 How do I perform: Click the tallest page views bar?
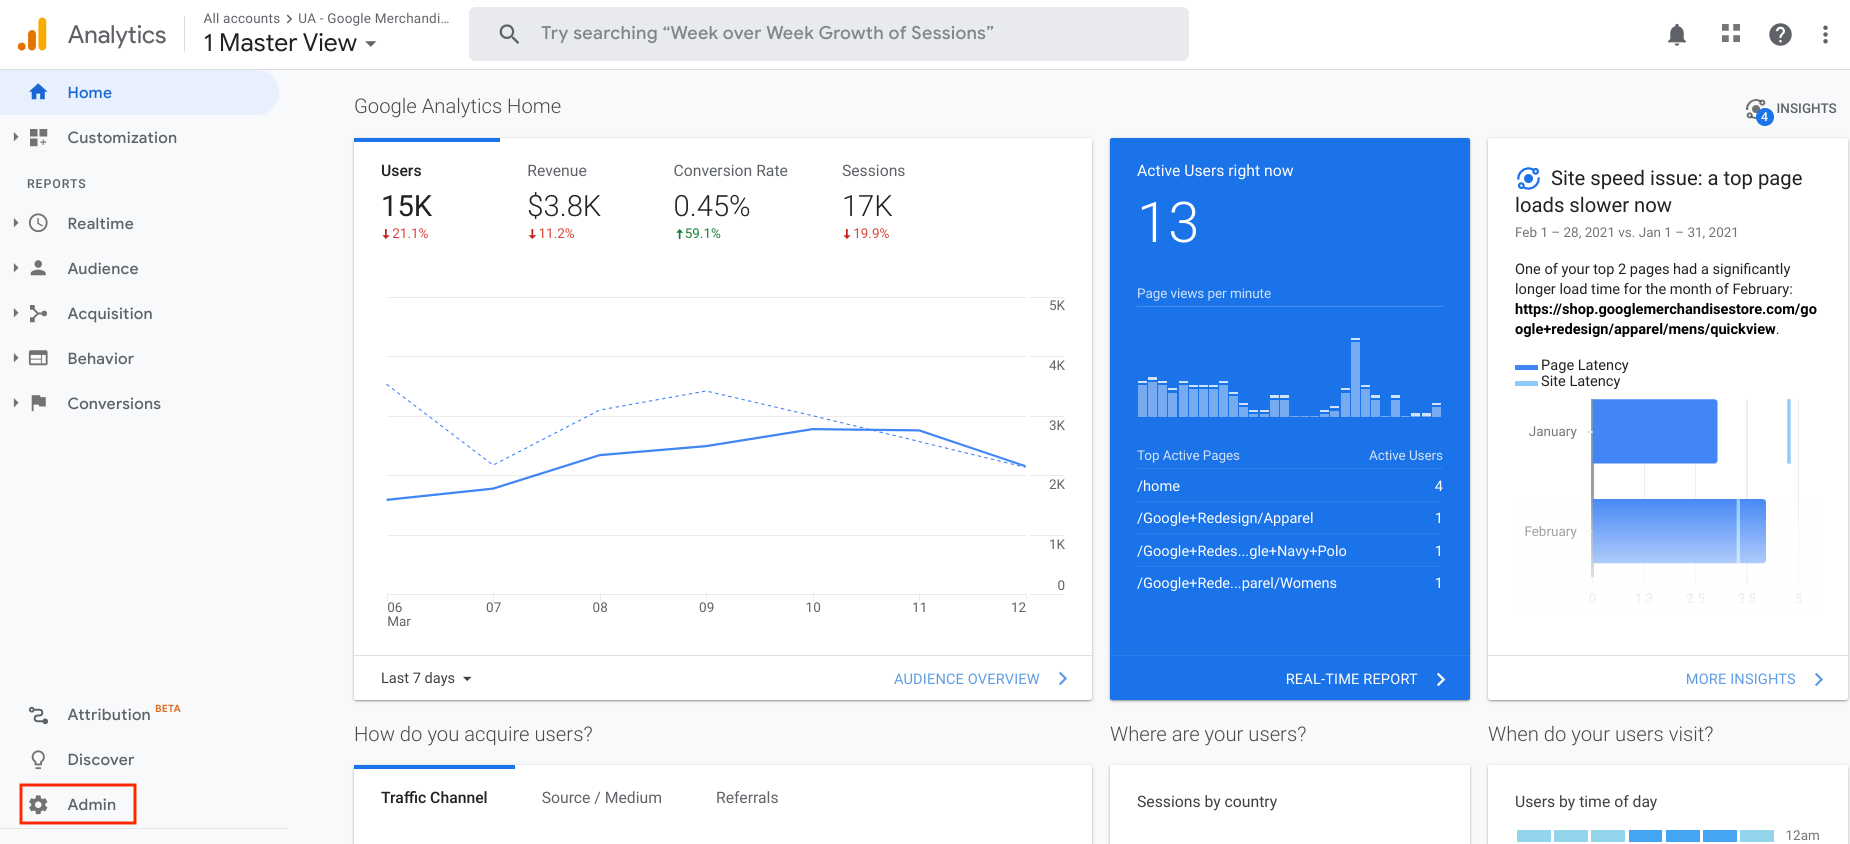click(x=1355, y=377)
